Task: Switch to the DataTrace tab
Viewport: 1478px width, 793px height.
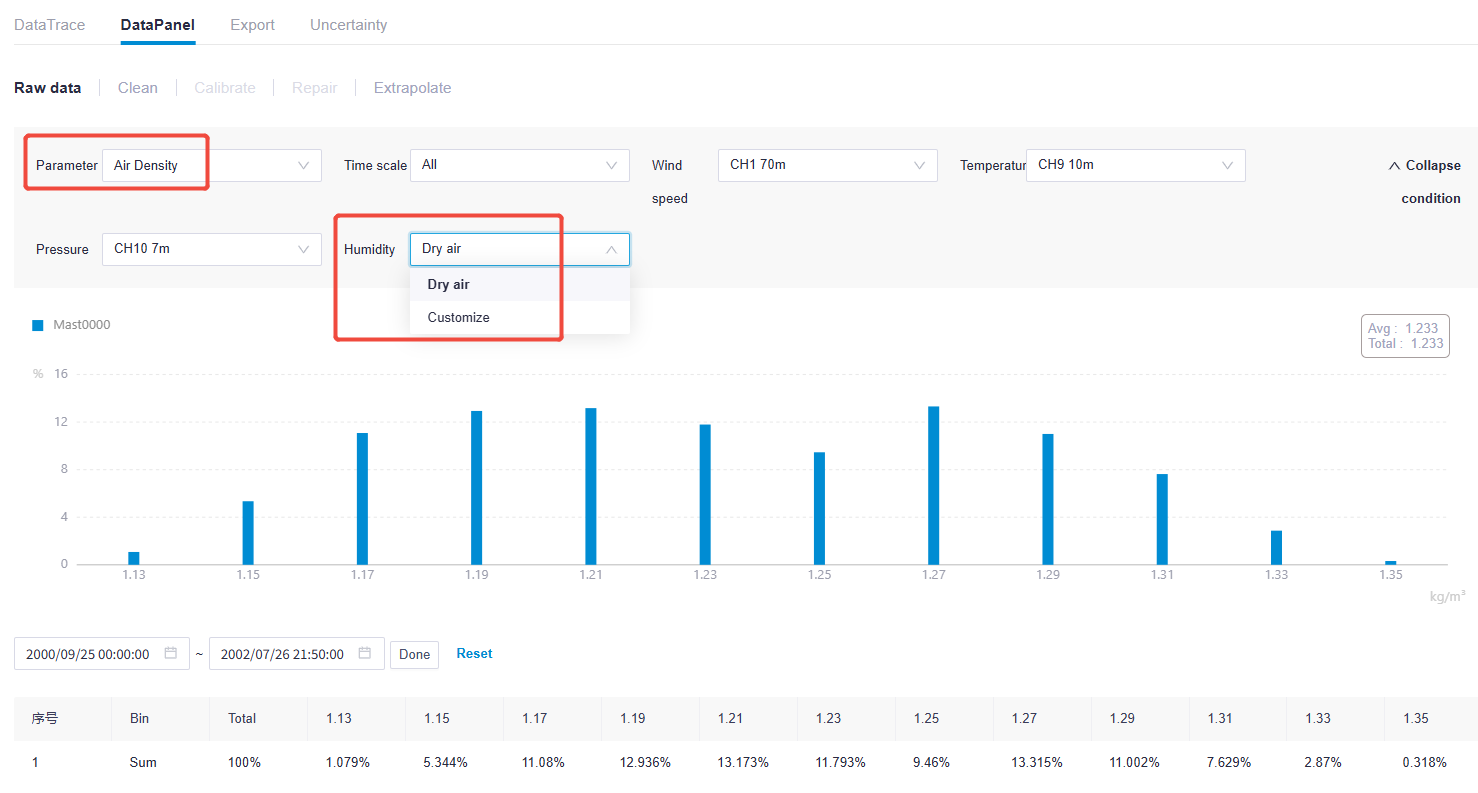Action: pos(50,25)
